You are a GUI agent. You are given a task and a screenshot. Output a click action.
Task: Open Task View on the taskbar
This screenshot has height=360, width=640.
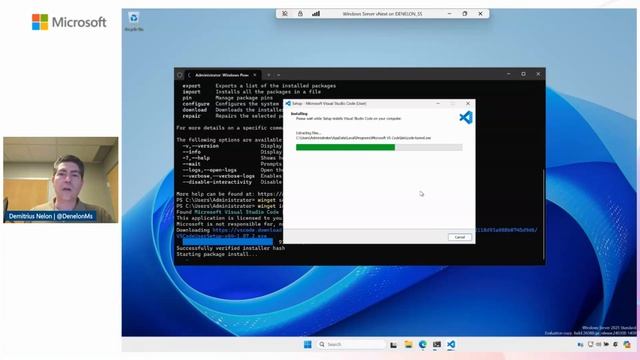pos(393,344)
